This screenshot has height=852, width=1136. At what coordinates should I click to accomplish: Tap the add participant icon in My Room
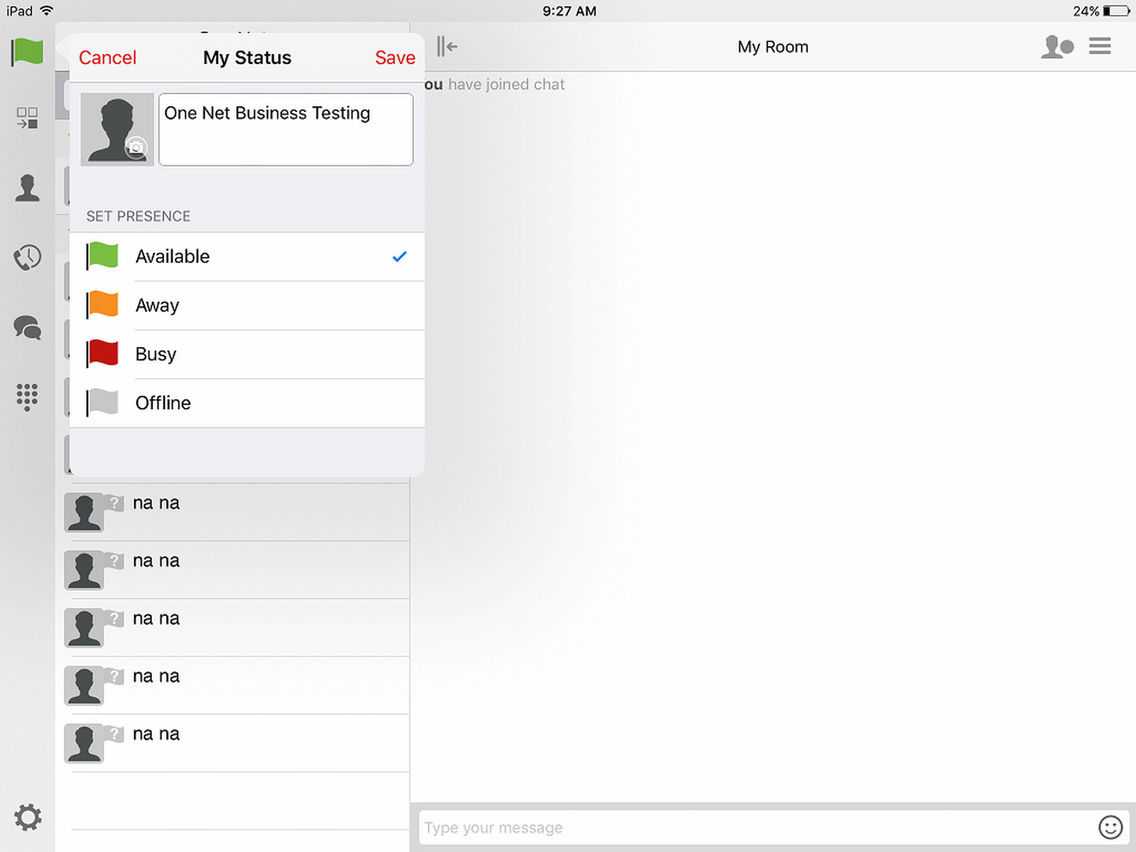tap(1057, 46)
